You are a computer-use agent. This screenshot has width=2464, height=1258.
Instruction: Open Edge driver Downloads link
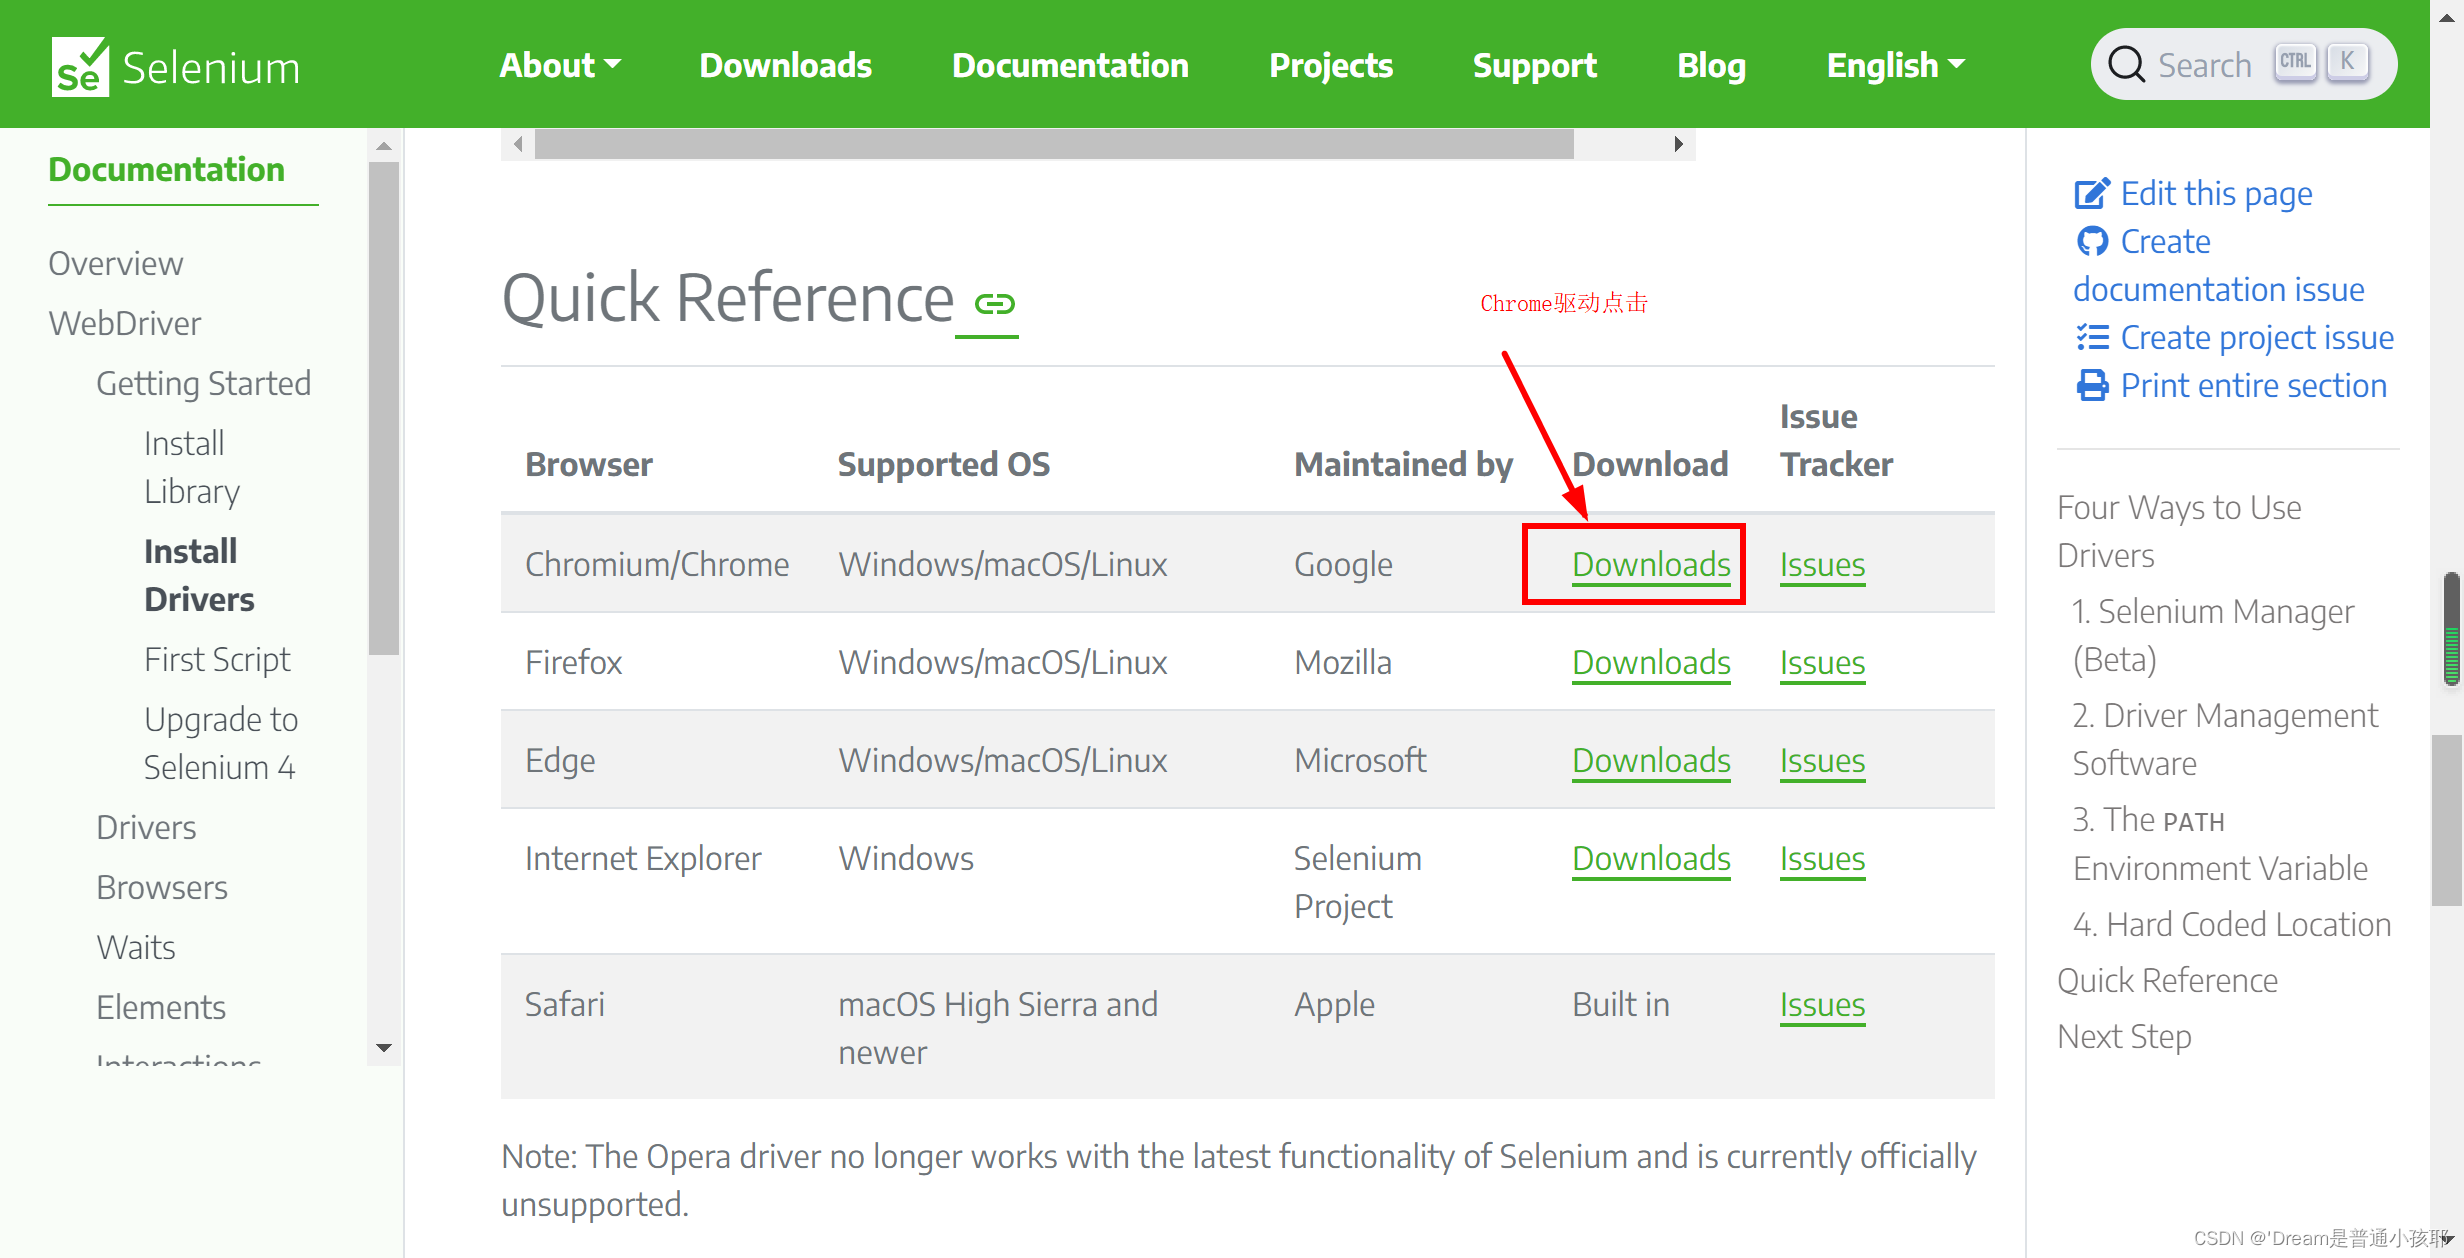(1651, 760)
